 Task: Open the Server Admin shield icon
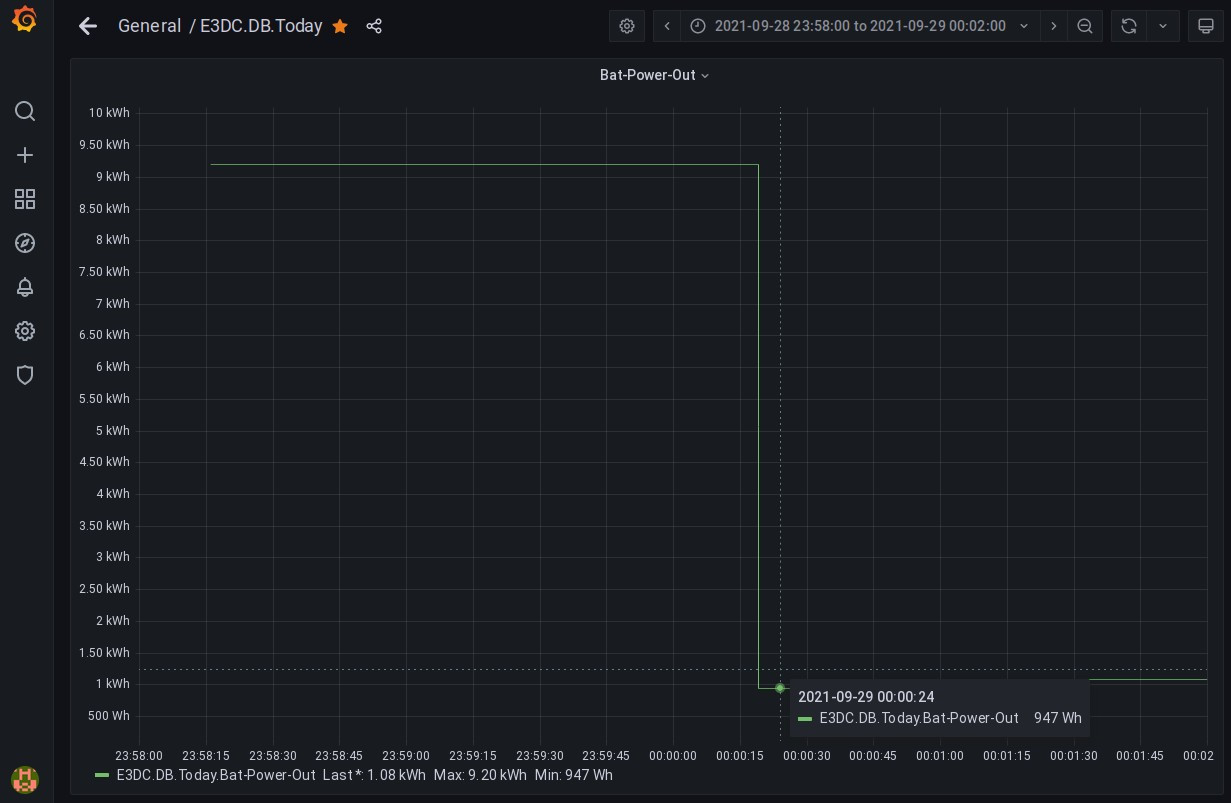[25, 375]
